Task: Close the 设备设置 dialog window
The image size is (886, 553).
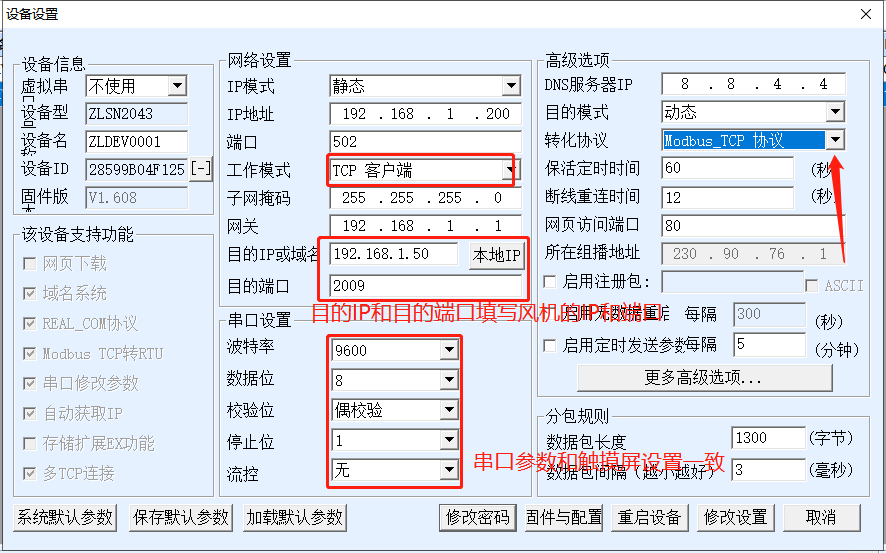Action: pyautogui.click(x=865, y=14)
